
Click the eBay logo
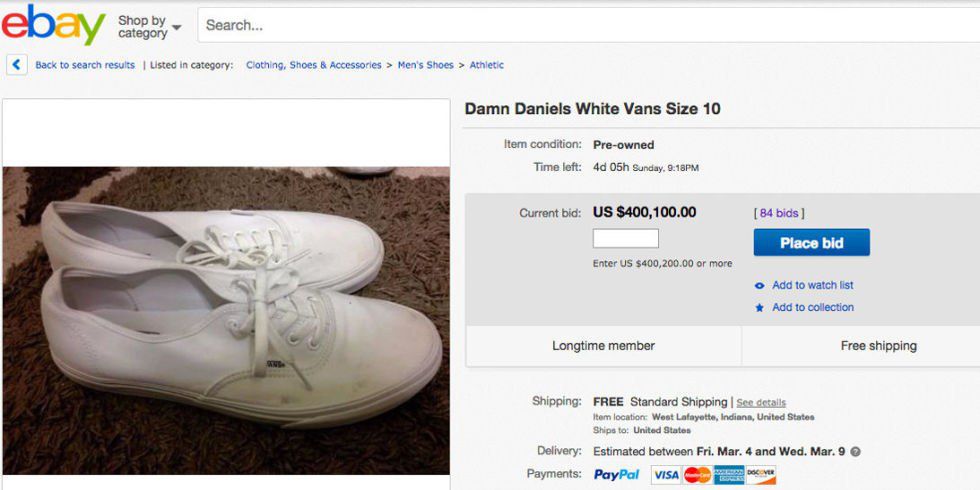point(53,25)
